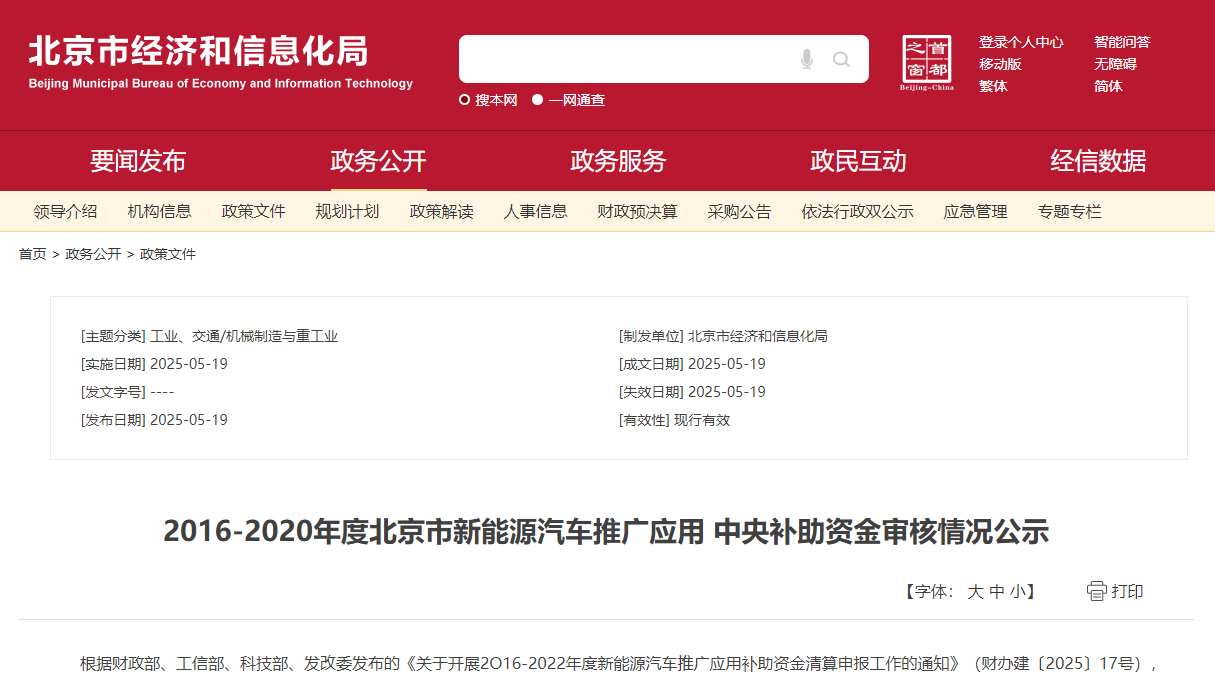Screen dimensions: 1215x679
Task: Select the 一网通查 radio option
Action: [538, 100]
